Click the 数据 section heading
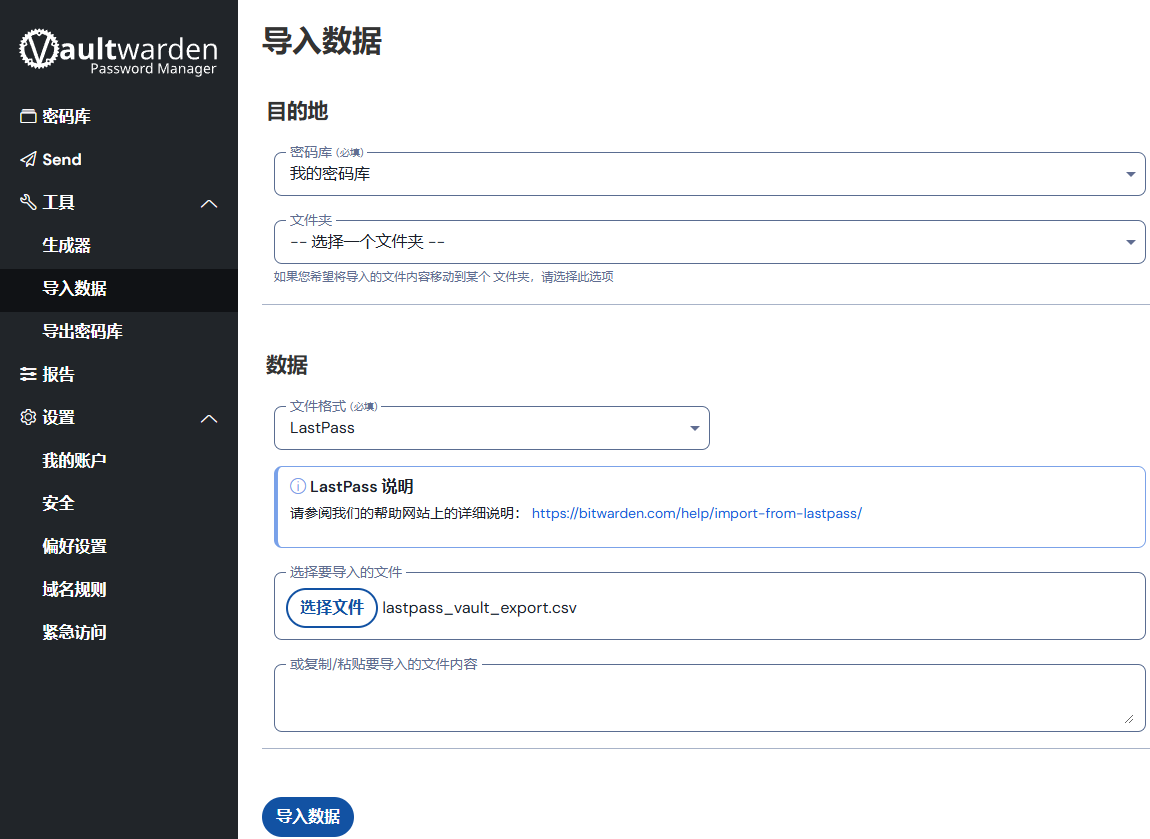The image size is (1150, 839). (287, 364)
